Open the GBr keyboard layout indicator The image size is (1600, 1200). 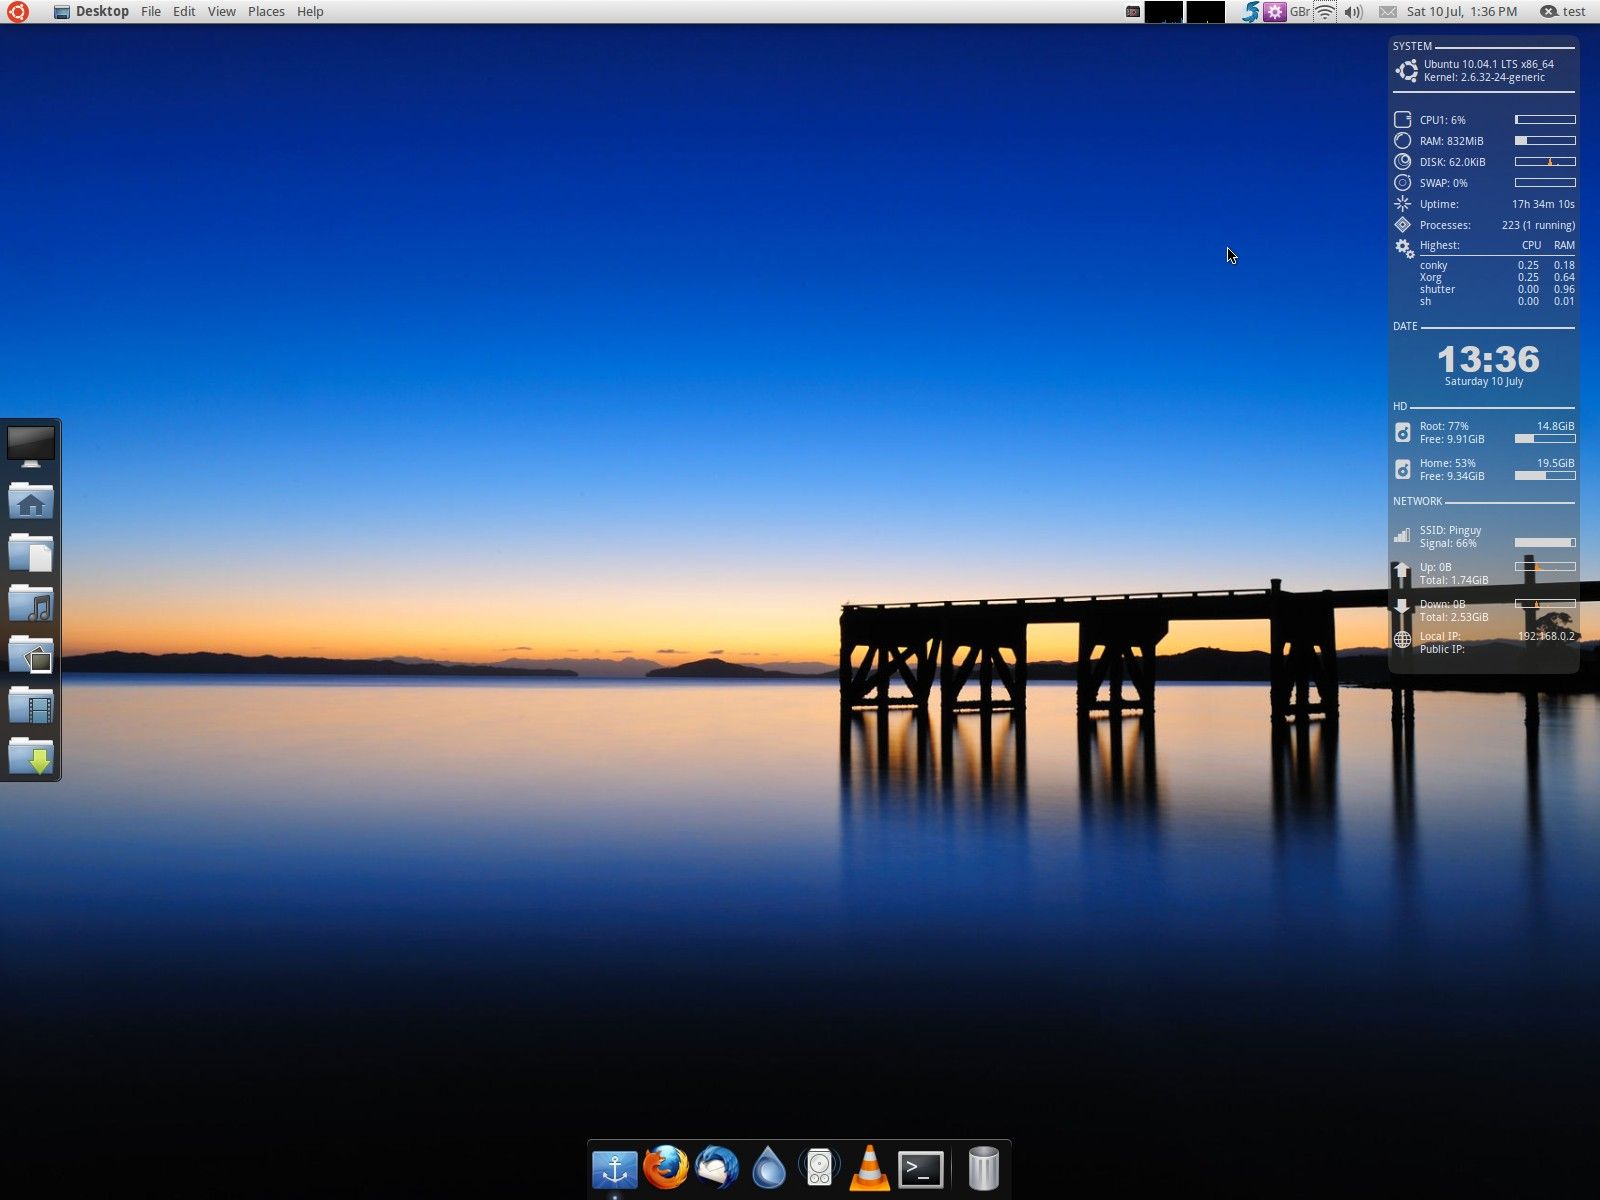pos(1299,12)
